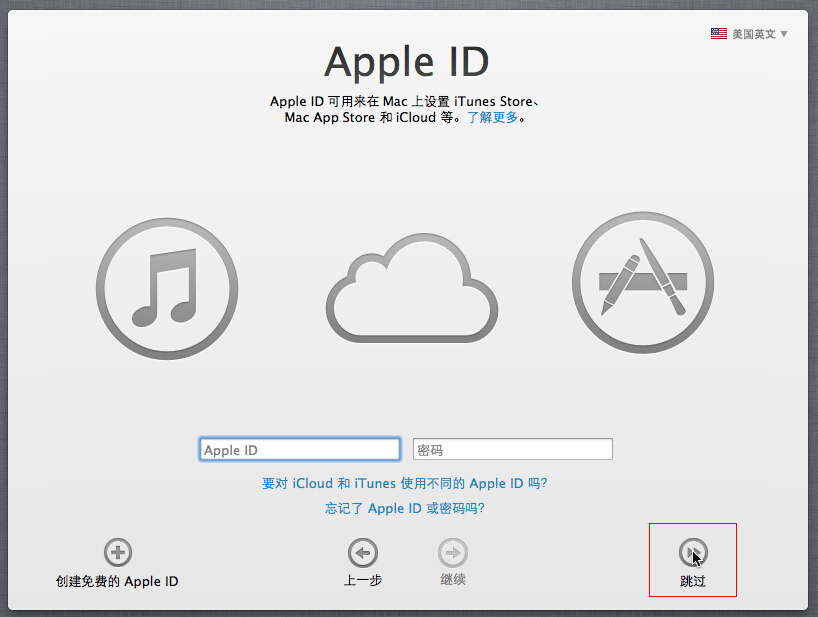The width and height of the screenshot is (818, 617).
Task: Click 忘记了 Apple ID 或密码吗 link
Action: click(x=405, y=509)
